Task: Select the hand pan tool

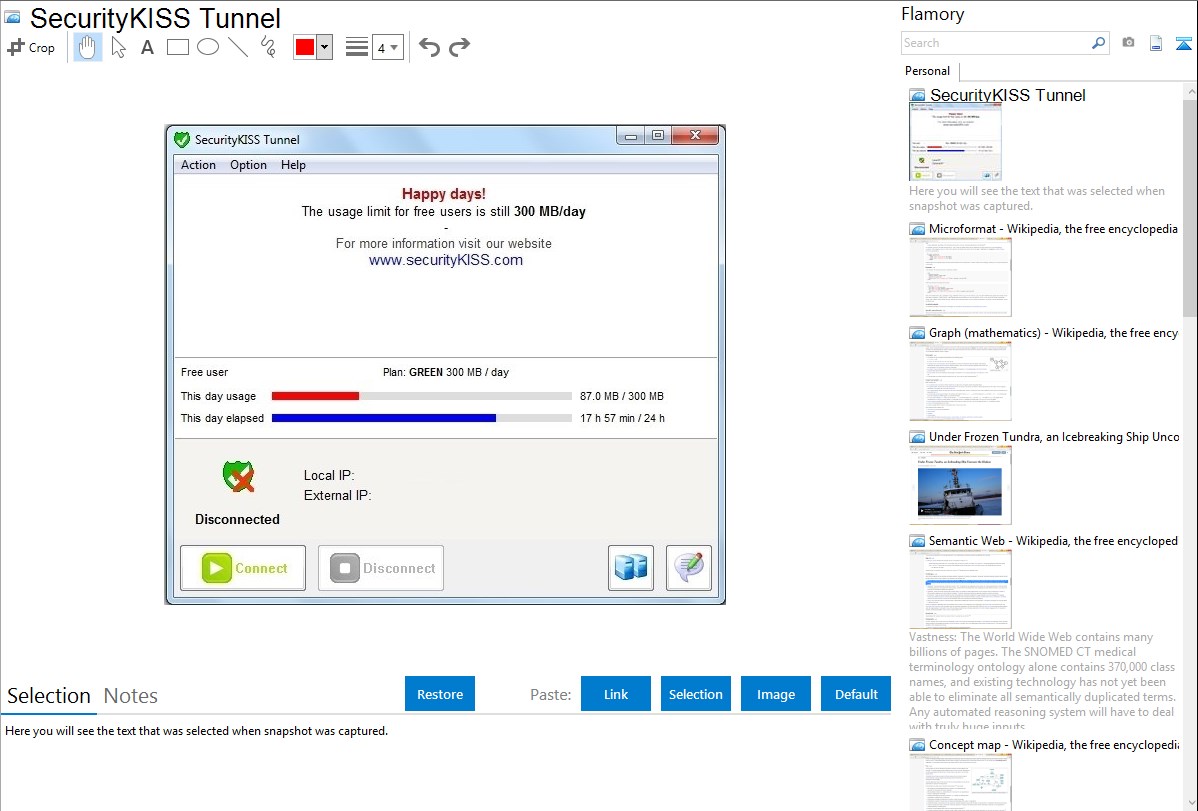Action: (87, 47)
